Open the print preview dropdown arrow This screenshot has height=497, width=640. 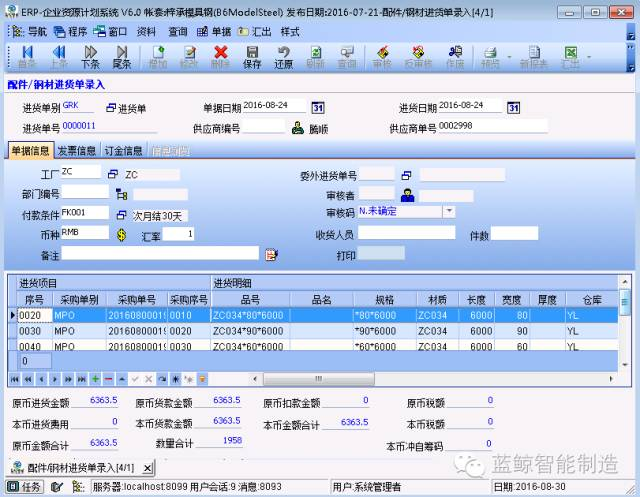pyautogui.click(x=509, y=57)
